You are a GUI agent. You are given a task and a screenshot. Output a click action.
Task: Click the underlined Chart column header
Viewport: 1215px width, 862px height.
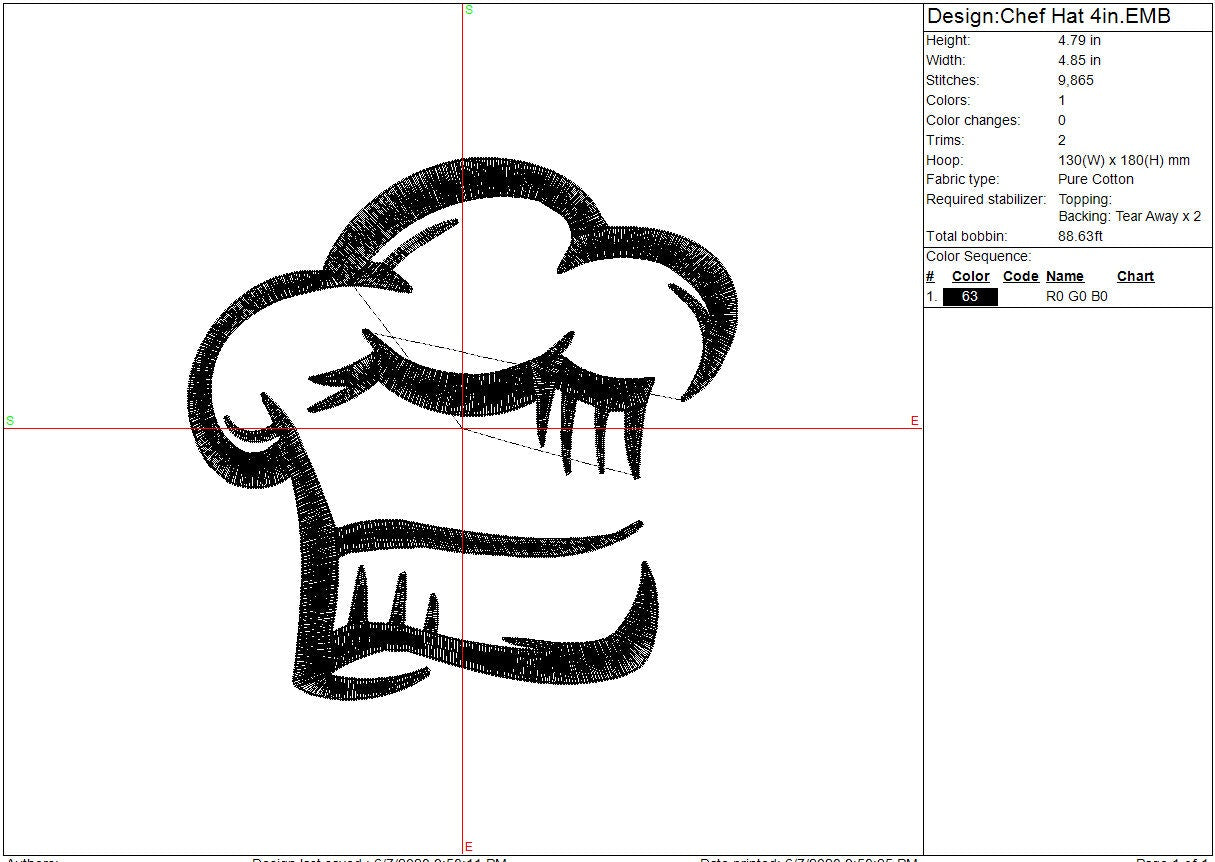click(1135, 277)
